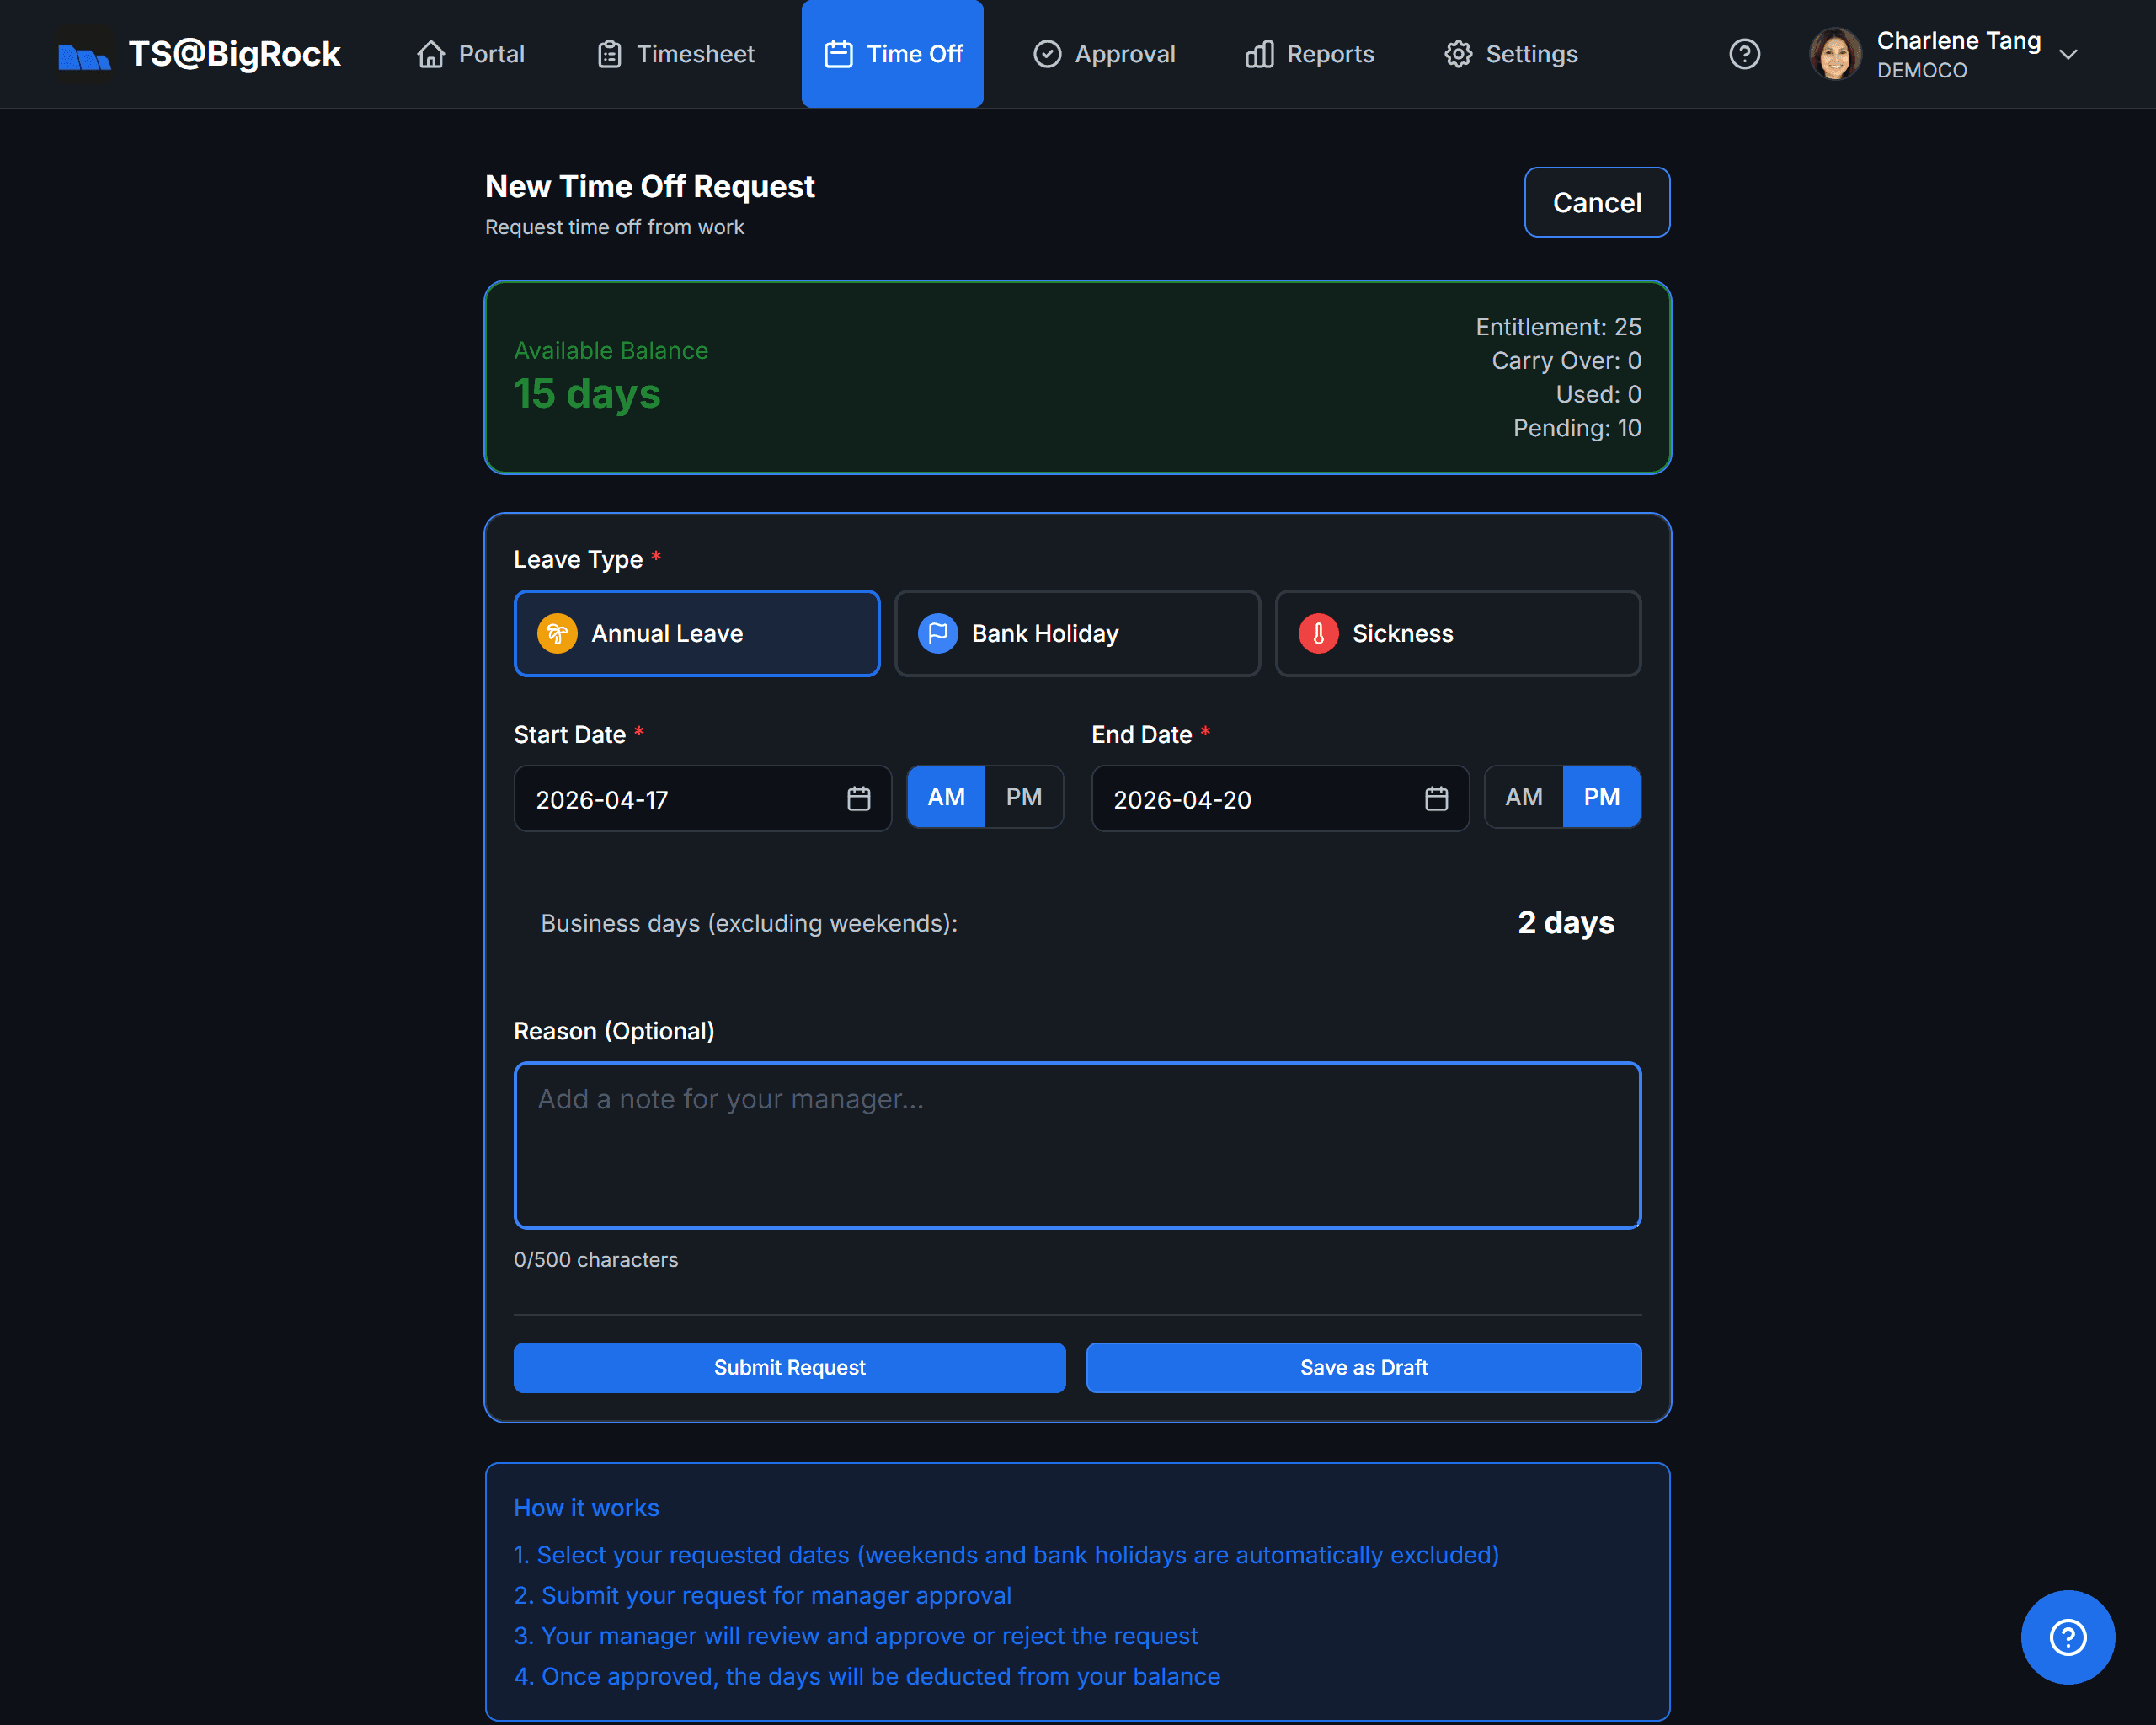Open the calendar picker for End Date
The width and height of the screenshot is (2156, 1725).
1436,798
